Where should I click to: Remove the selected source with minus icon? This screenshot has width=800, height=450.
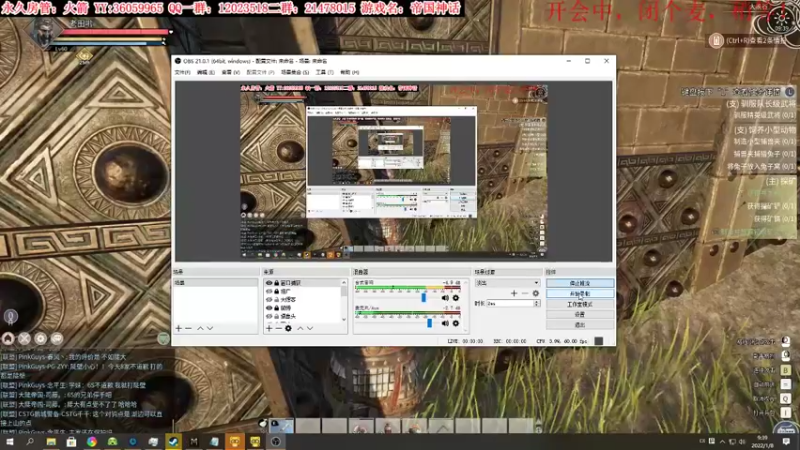coord(279,328)
